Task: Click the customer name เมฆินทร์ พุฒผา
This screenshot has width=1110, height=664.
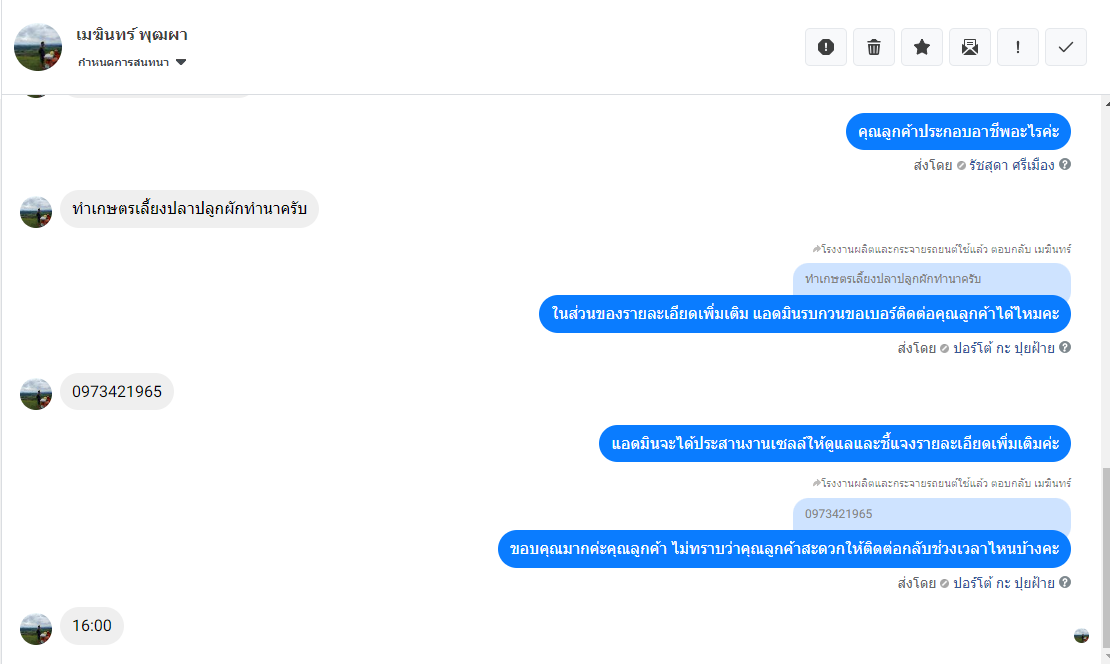Action: [x=132, y=35]
